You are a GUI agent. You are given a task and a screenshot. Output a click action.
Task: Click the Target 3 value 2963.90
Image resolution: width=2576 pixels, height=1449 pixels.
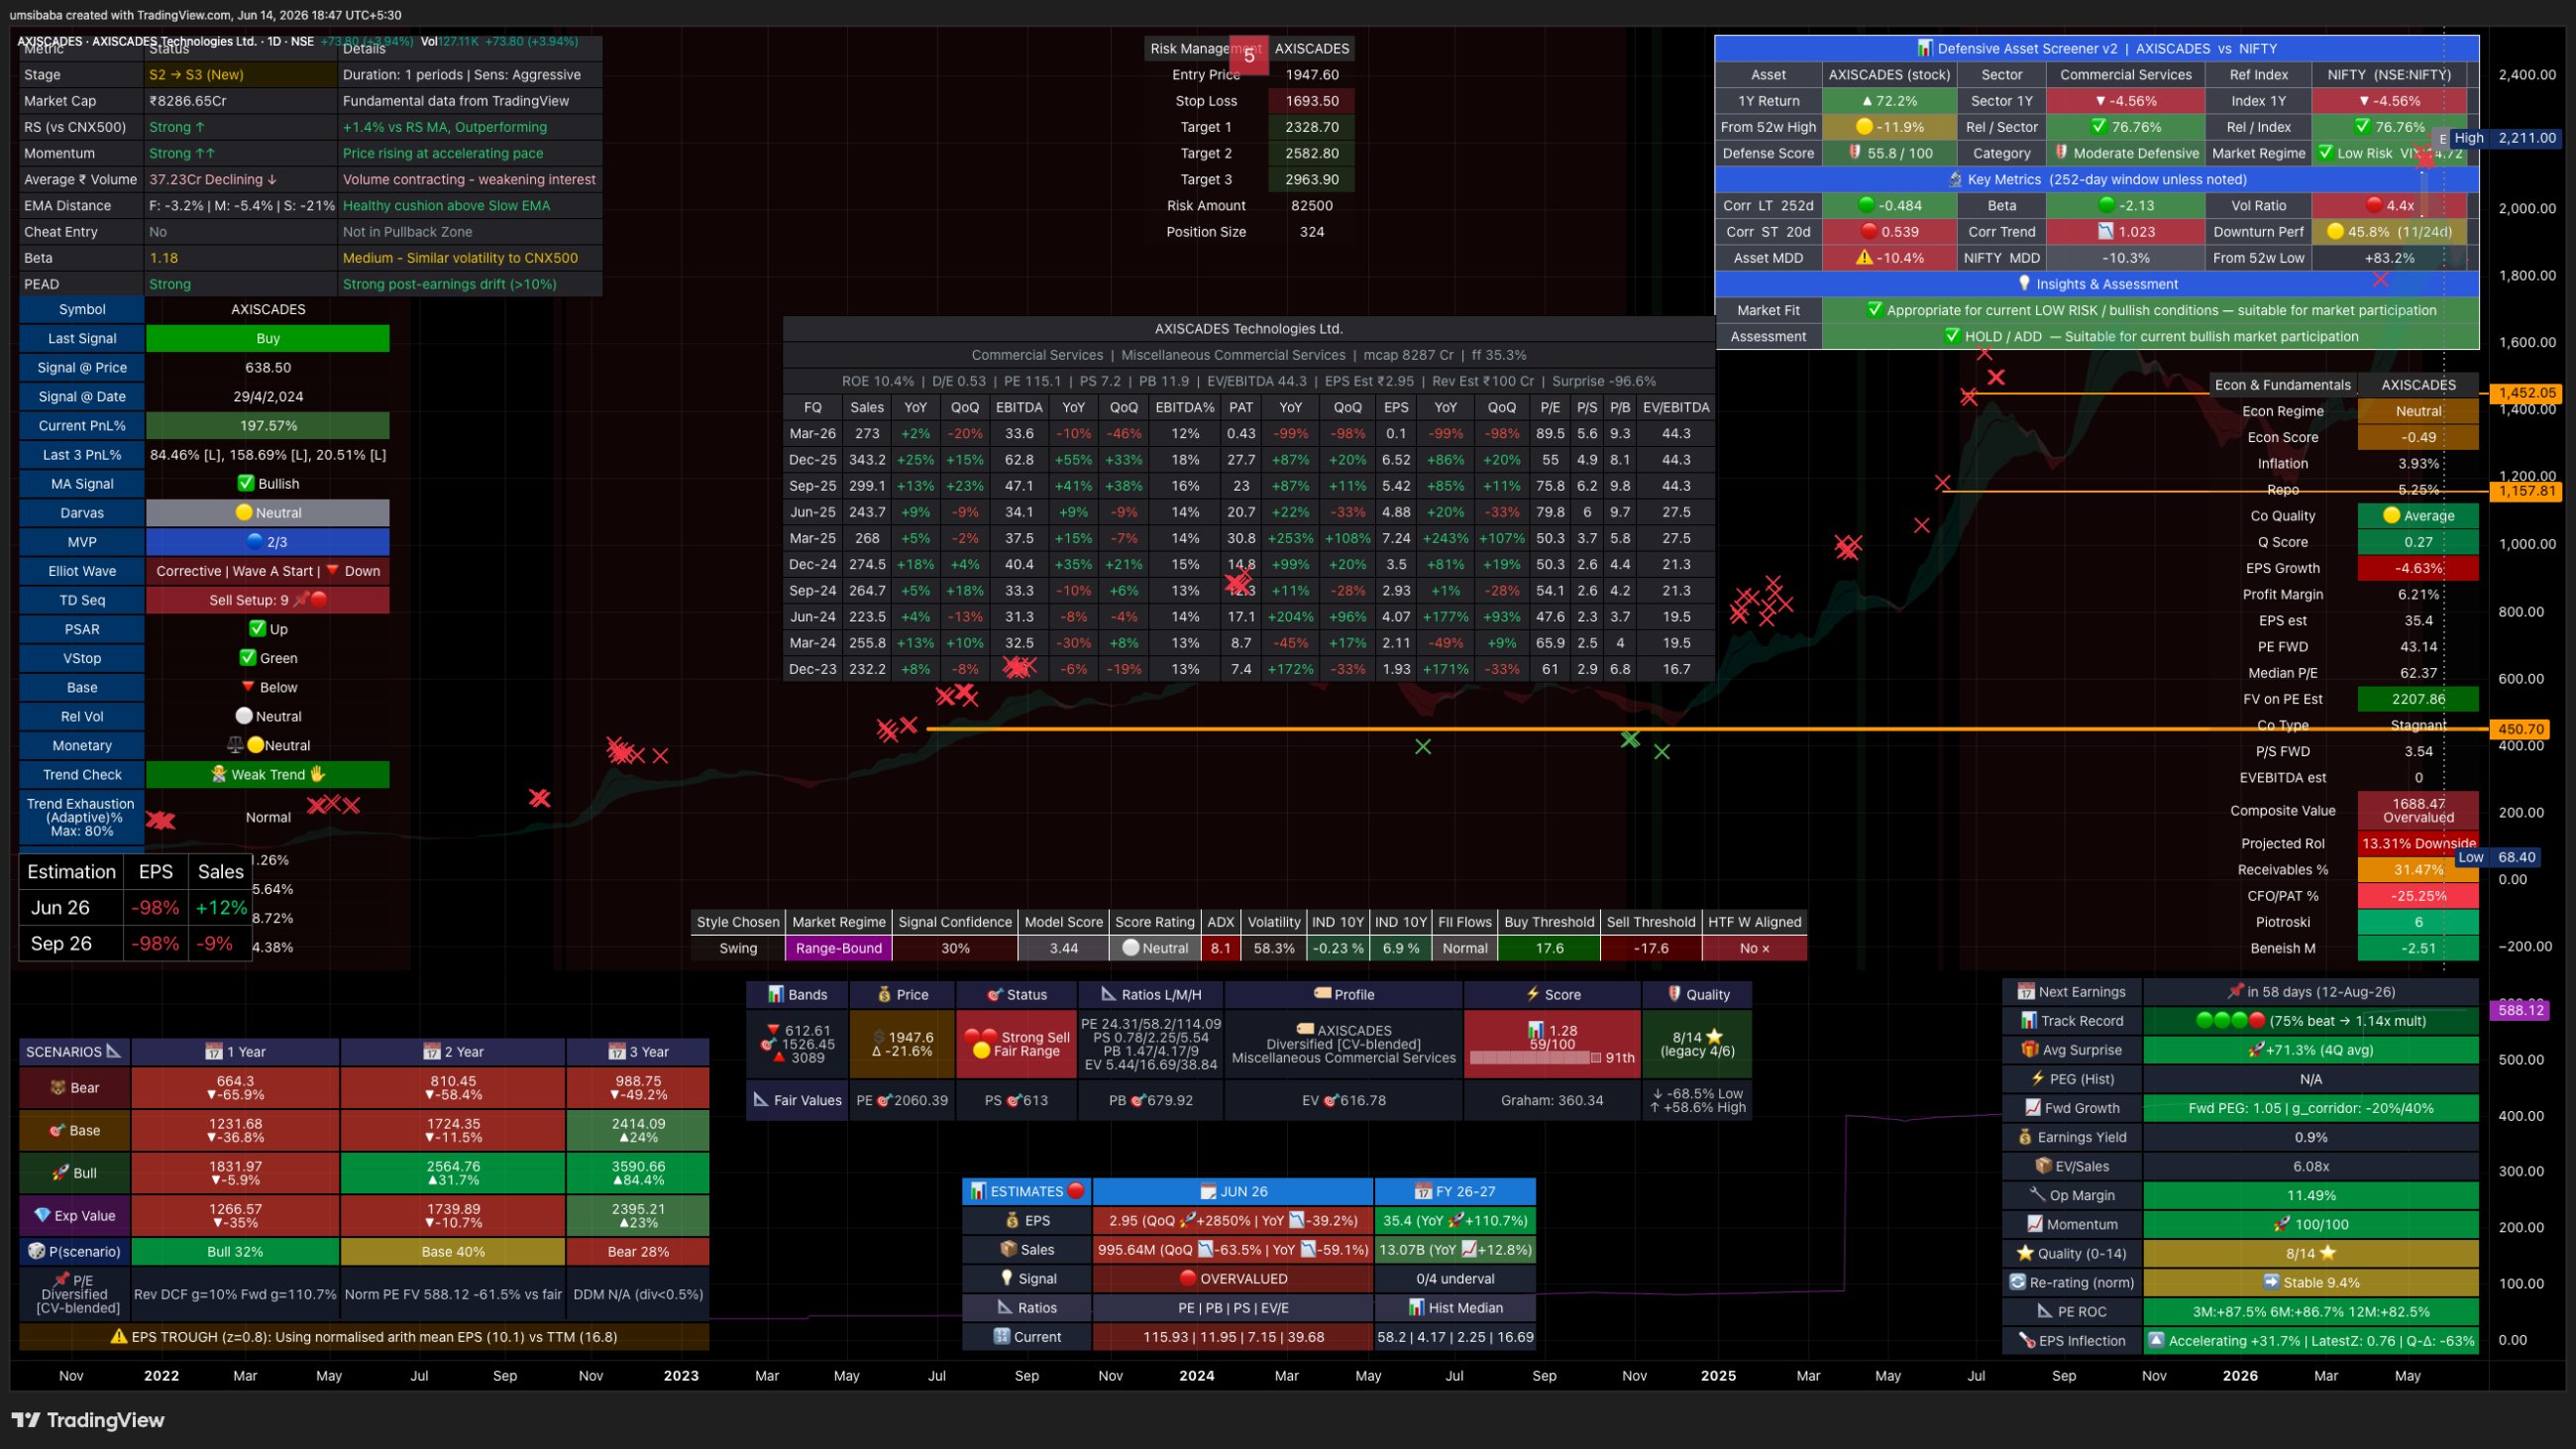tap(1311, 179)
